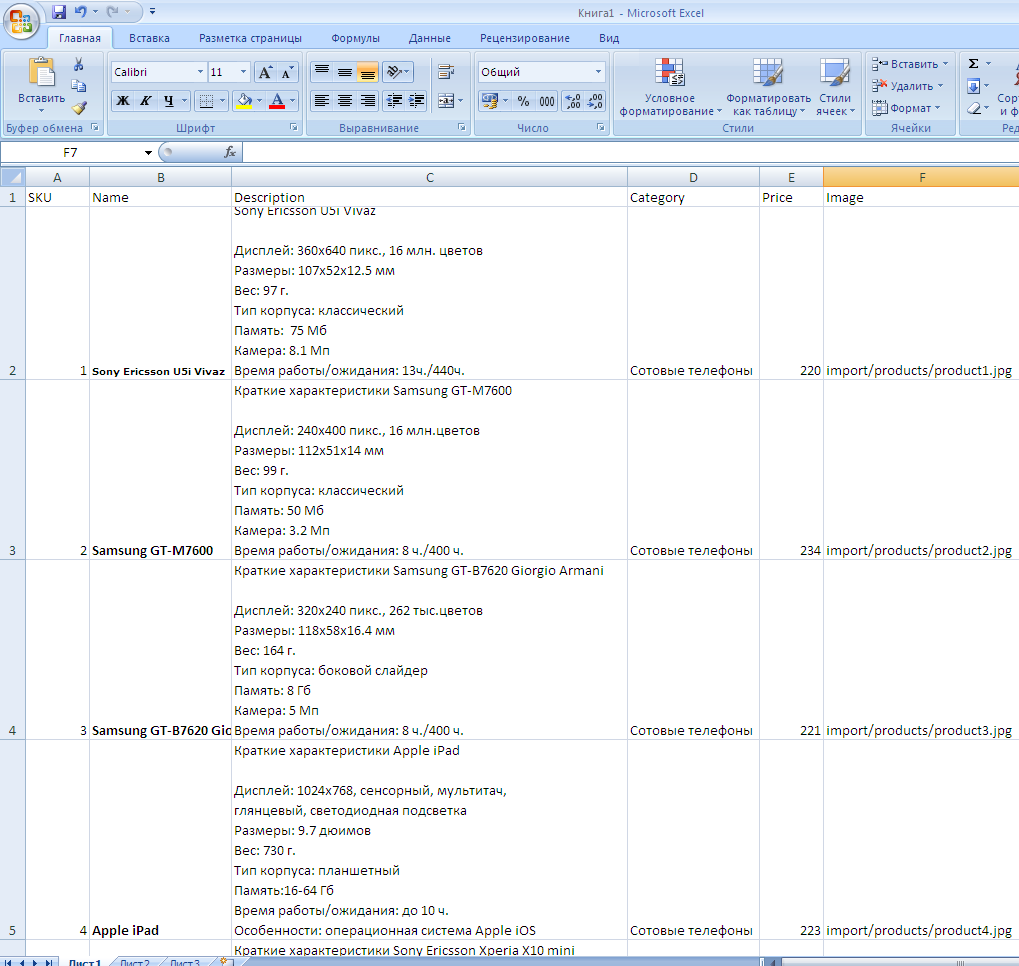Copy selection using the copy icon

pyautogui.click(x=79, y=86)
